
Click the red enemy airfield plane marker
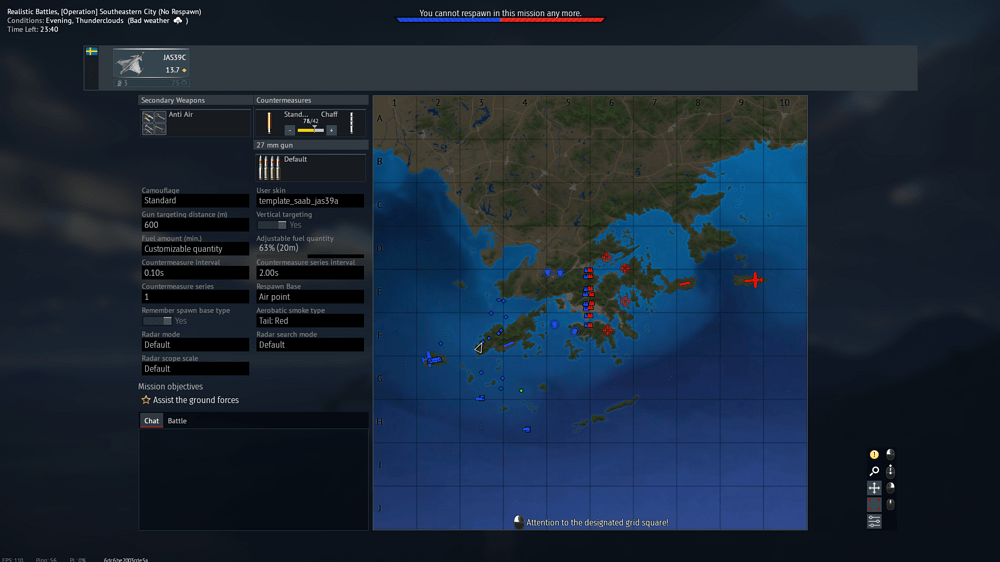(754, 279)
